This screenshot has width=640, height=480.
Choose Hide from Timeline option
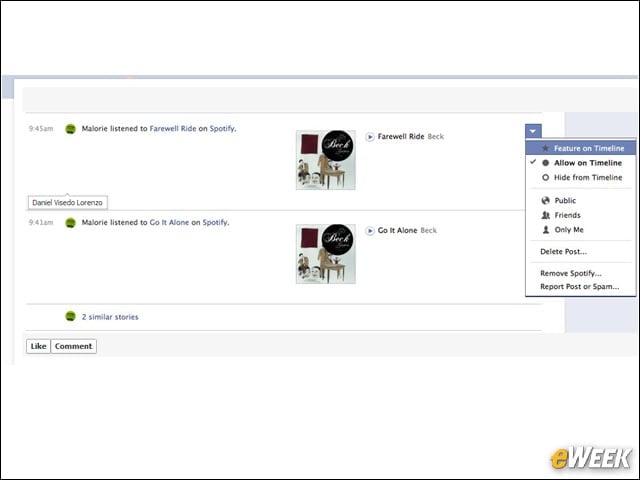click(580, 178)
